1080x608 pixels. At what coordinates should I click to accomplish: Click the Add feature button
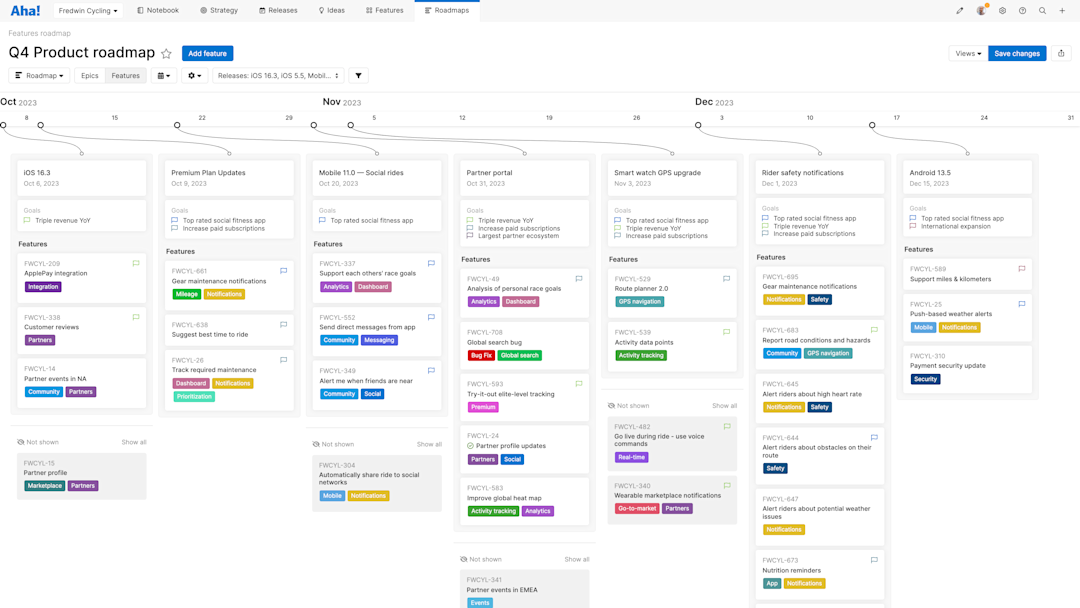point(207,53)
